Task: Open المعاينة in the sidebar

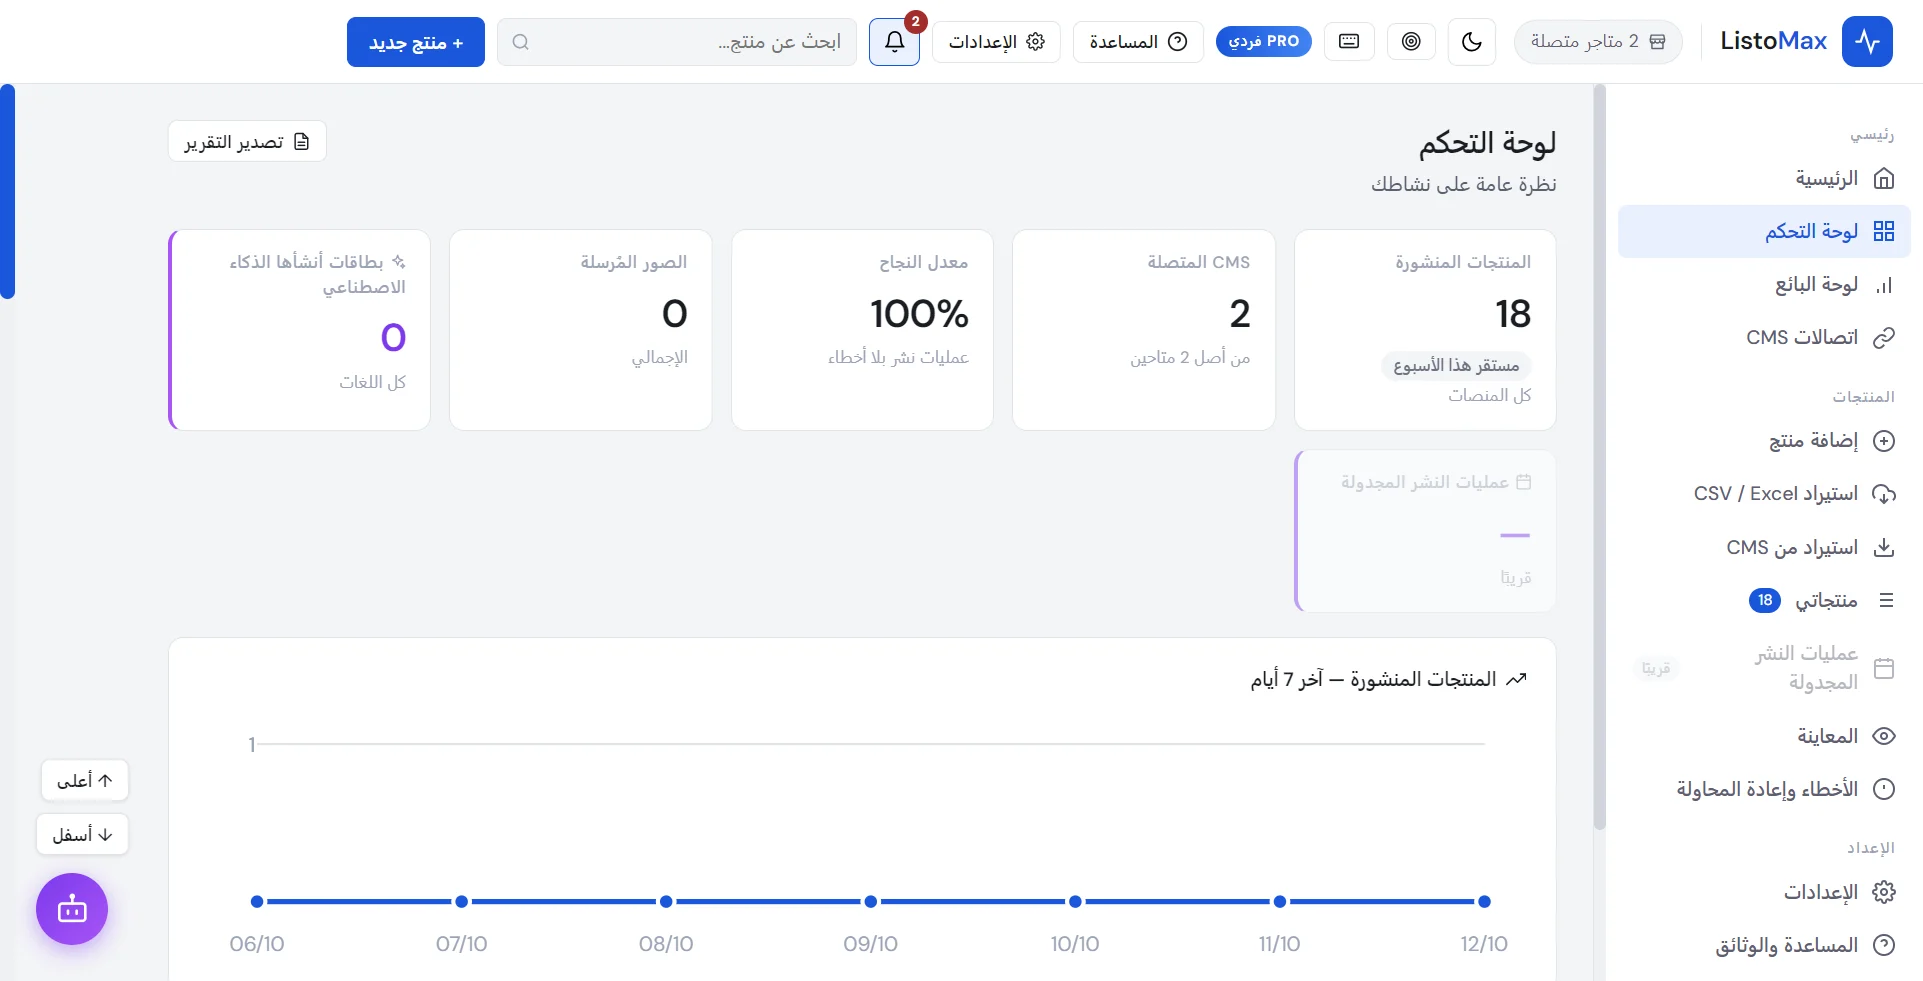Action: [1764, 736]
